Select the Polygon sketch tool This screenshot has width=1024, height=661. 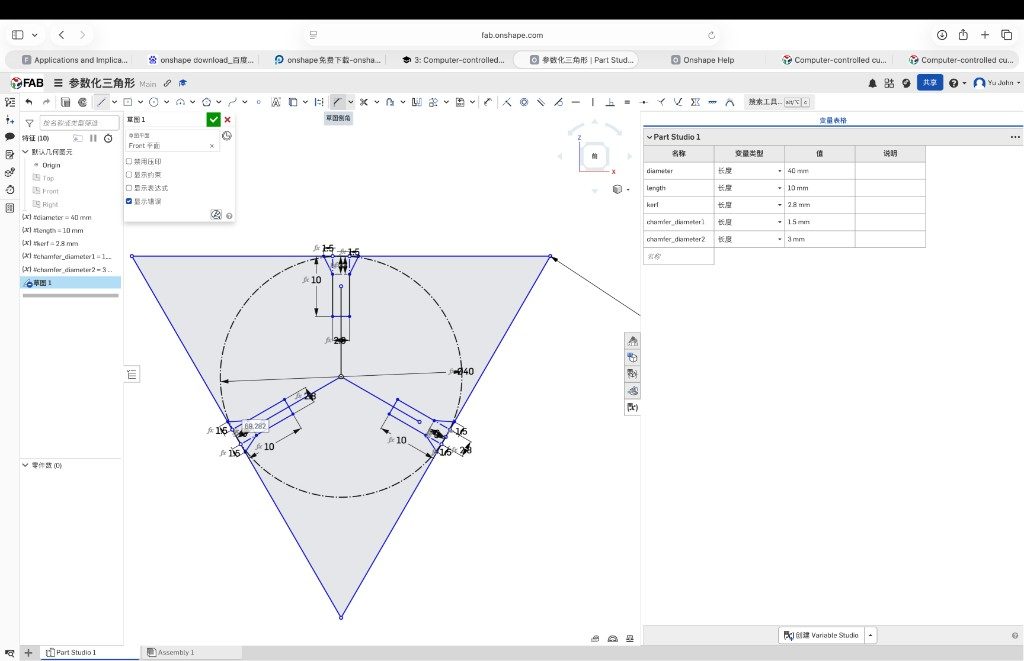point(206,102)
